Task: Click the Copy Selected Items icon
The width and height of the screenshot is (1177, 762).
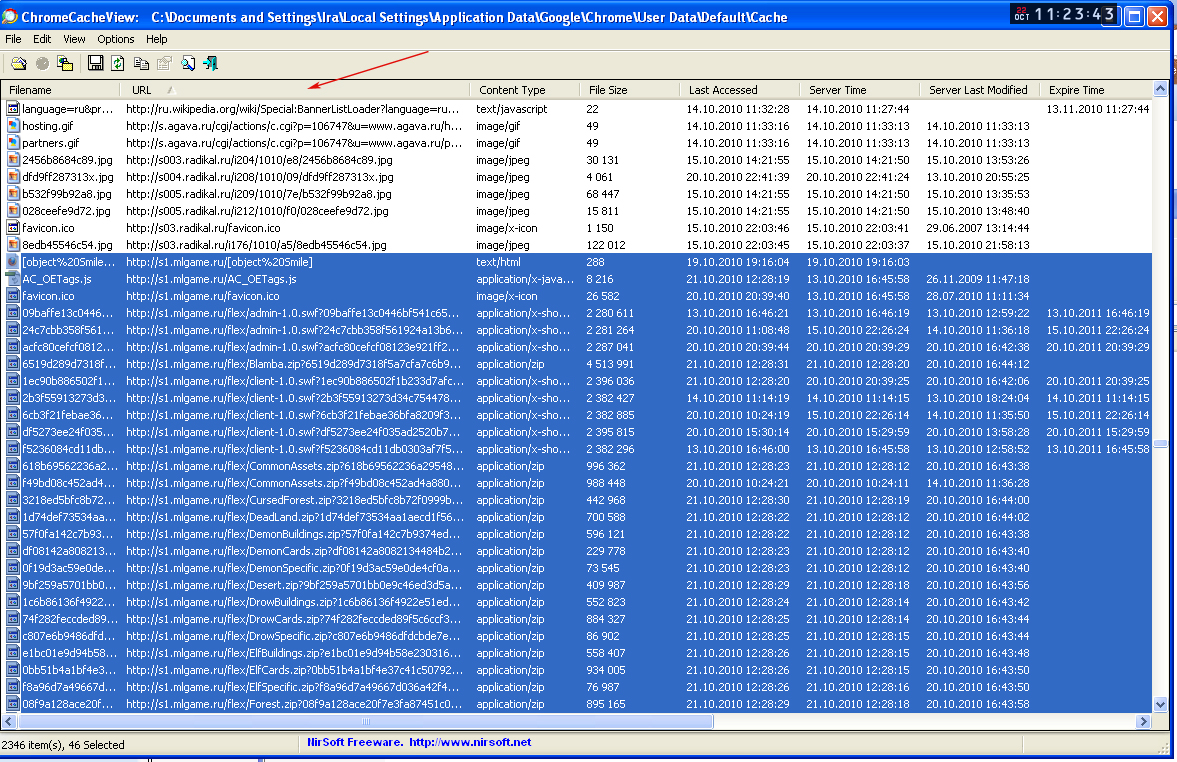Action: pyautogui.click(x=141, y=64)
